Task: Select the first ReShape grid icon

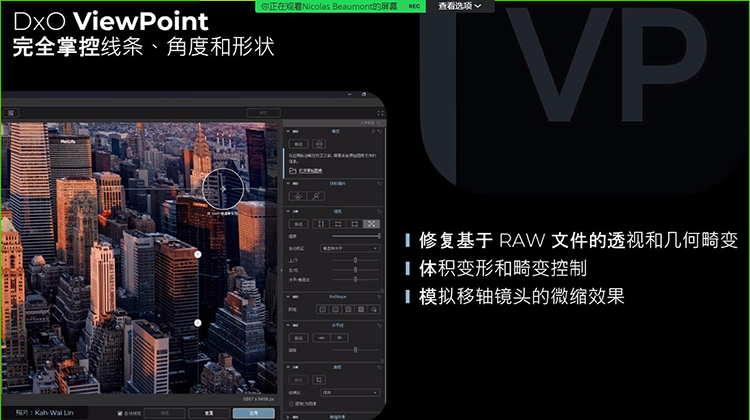Action: (322, 309)
